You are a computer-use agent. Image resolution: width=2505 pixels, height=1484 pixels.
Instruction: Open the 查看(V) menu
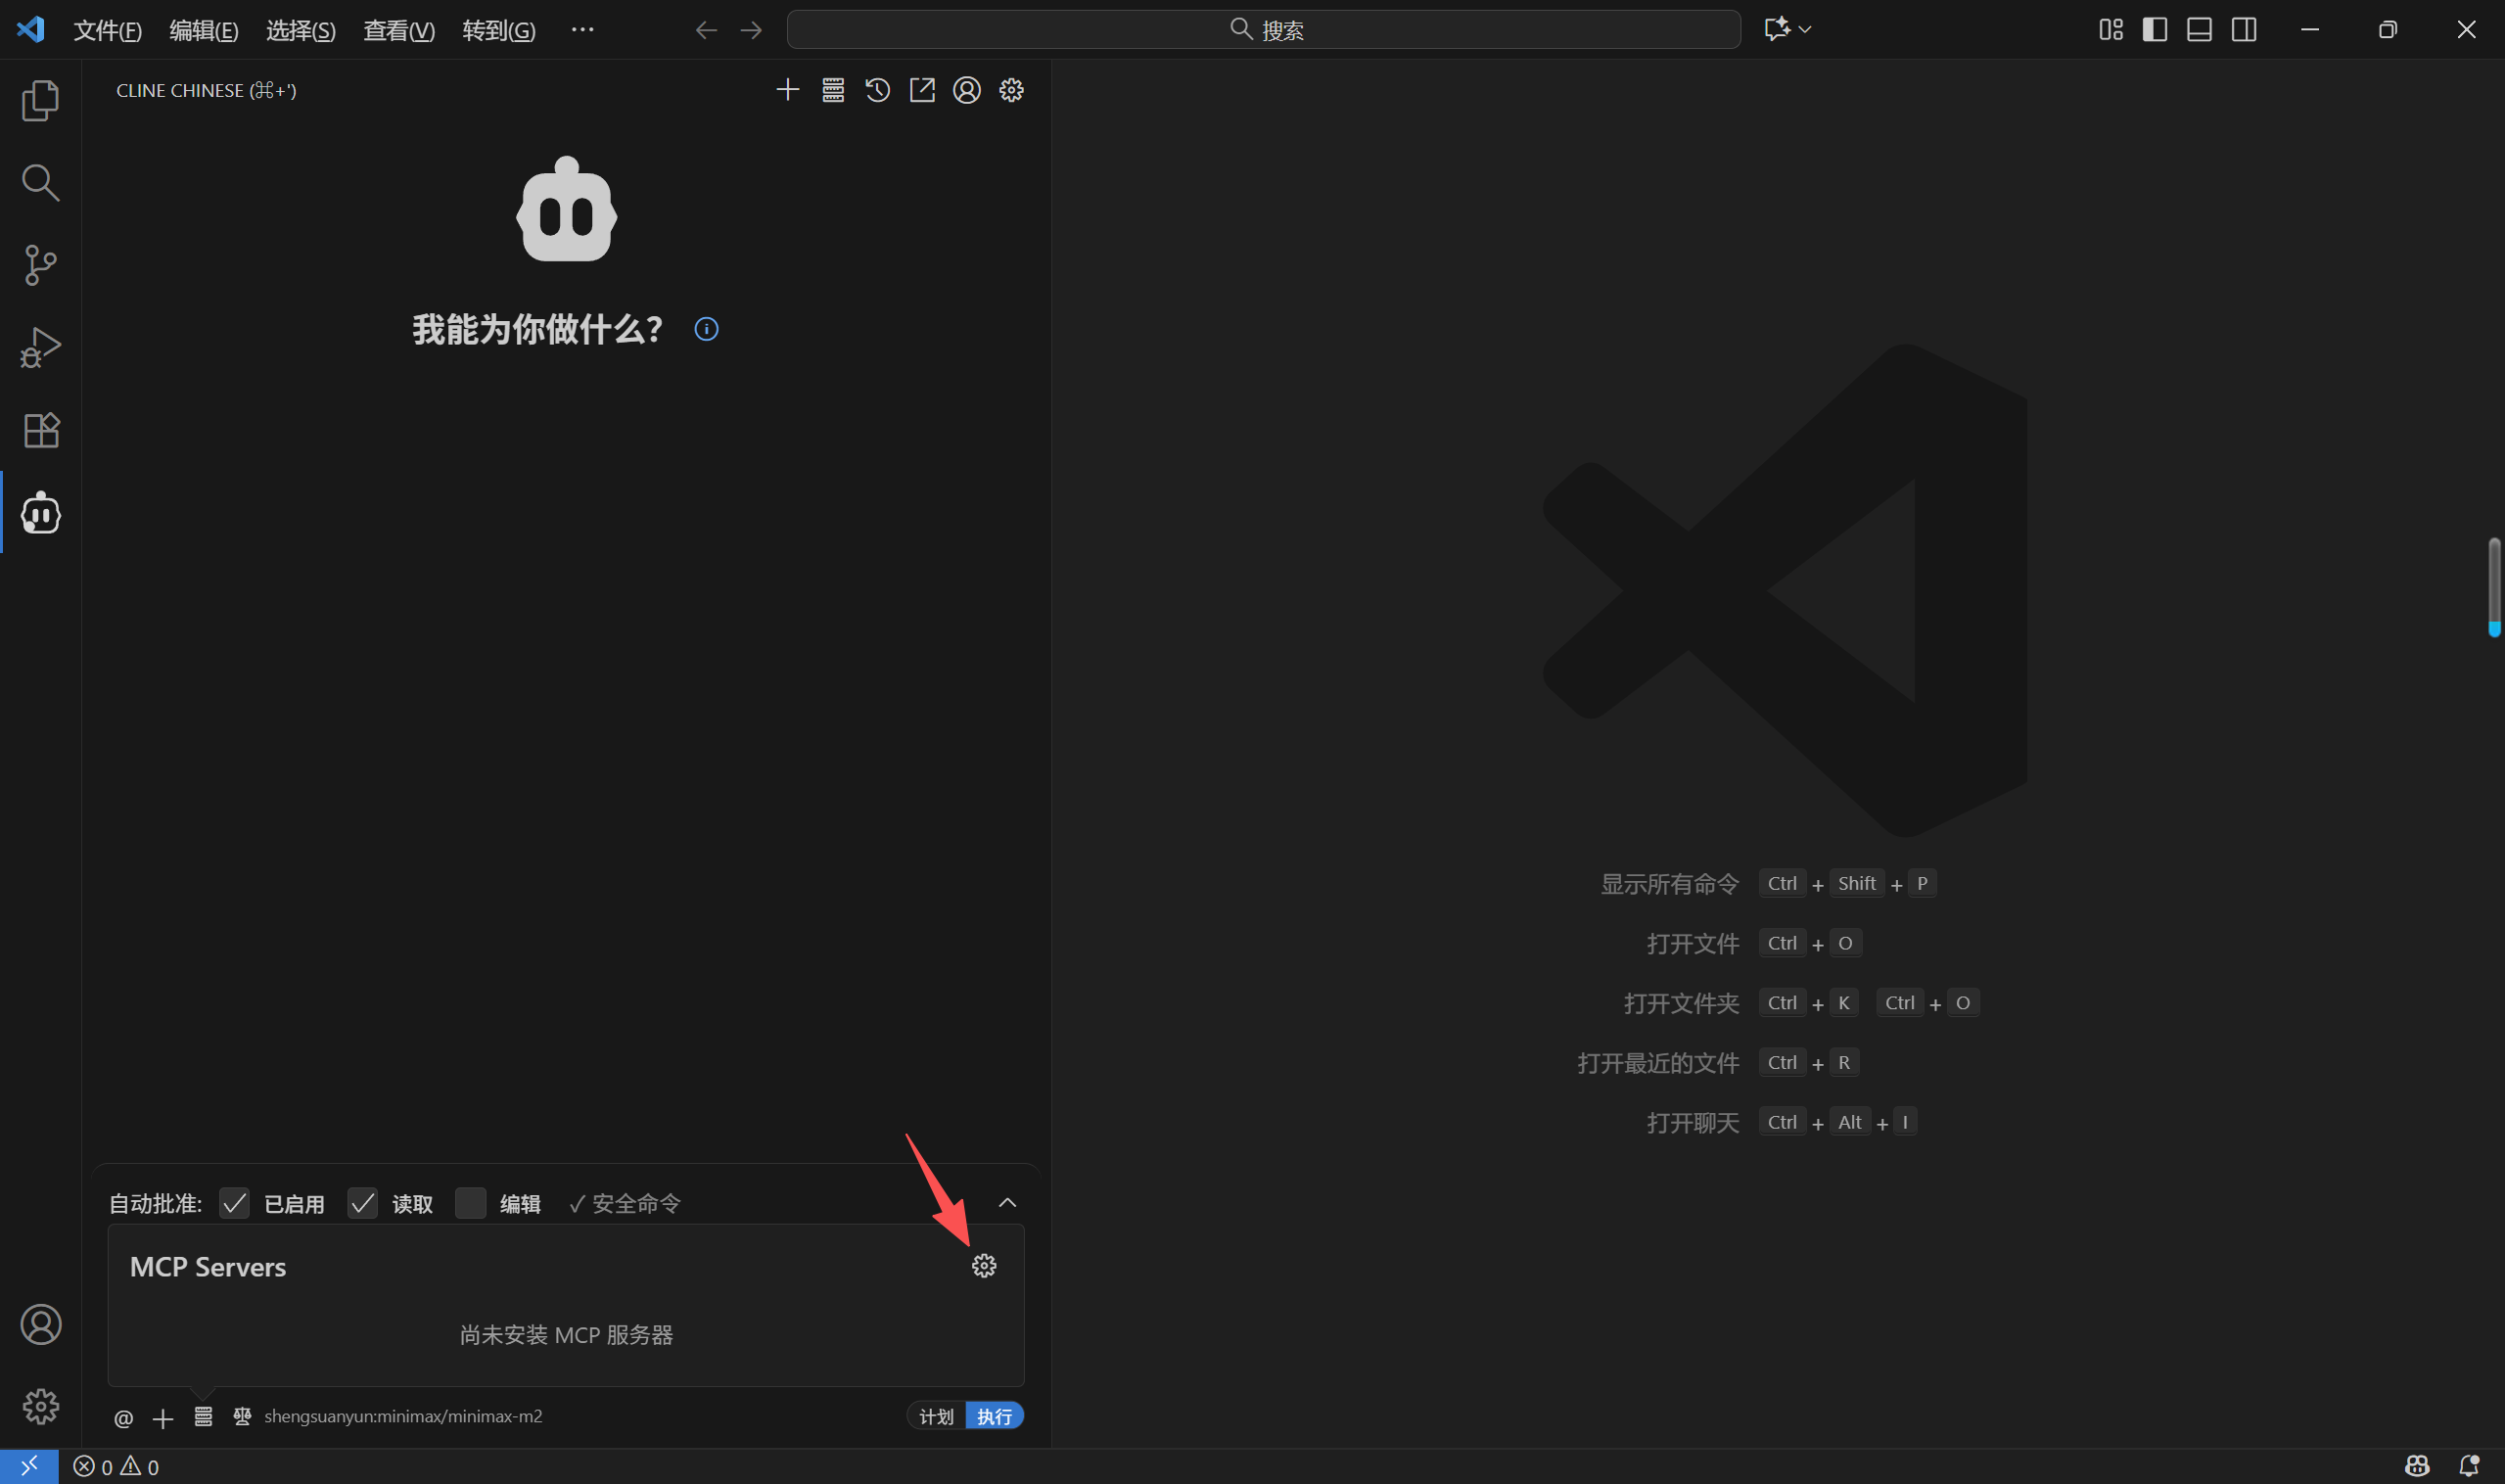tap(398, 30)
